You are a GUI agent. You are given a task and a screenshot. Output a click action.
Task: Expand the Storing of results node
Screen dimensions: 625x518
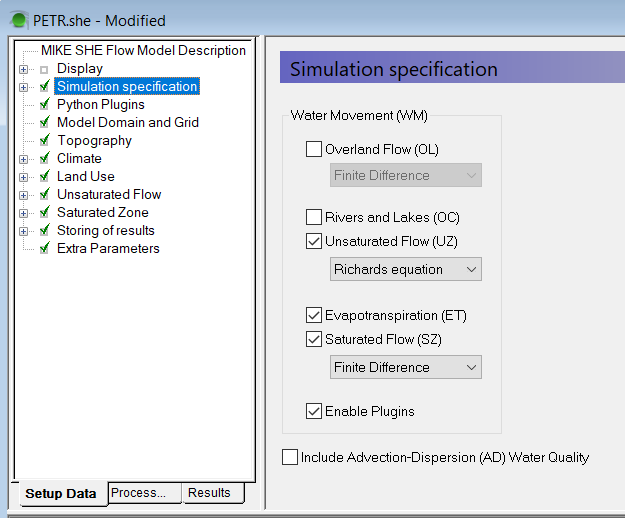pyautogui.click(x=23, y=231)
